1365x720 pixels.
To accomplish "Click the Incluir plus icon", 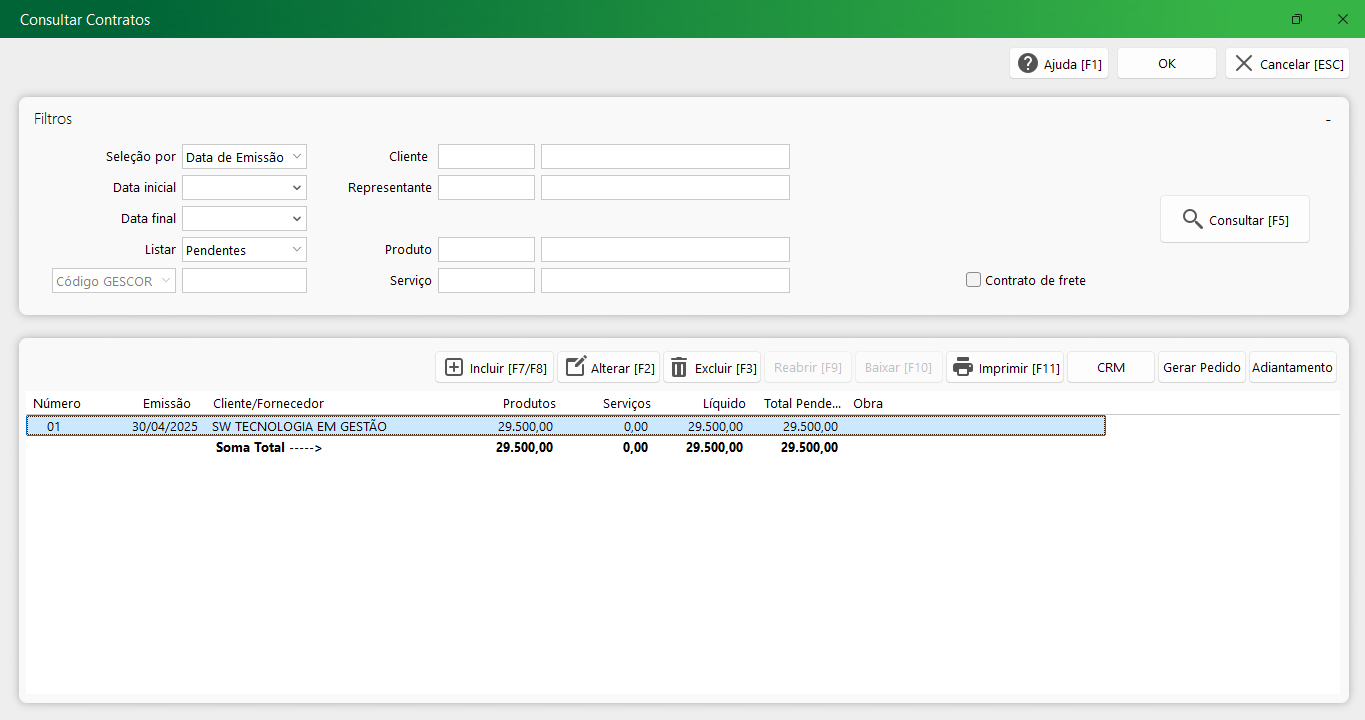I will tap(454, 368).
